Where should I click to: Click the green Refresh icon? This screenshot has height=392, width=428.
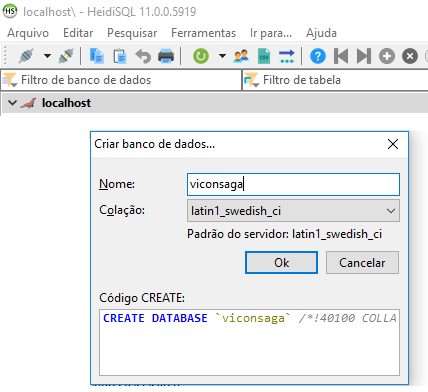(x=201, y=56)
